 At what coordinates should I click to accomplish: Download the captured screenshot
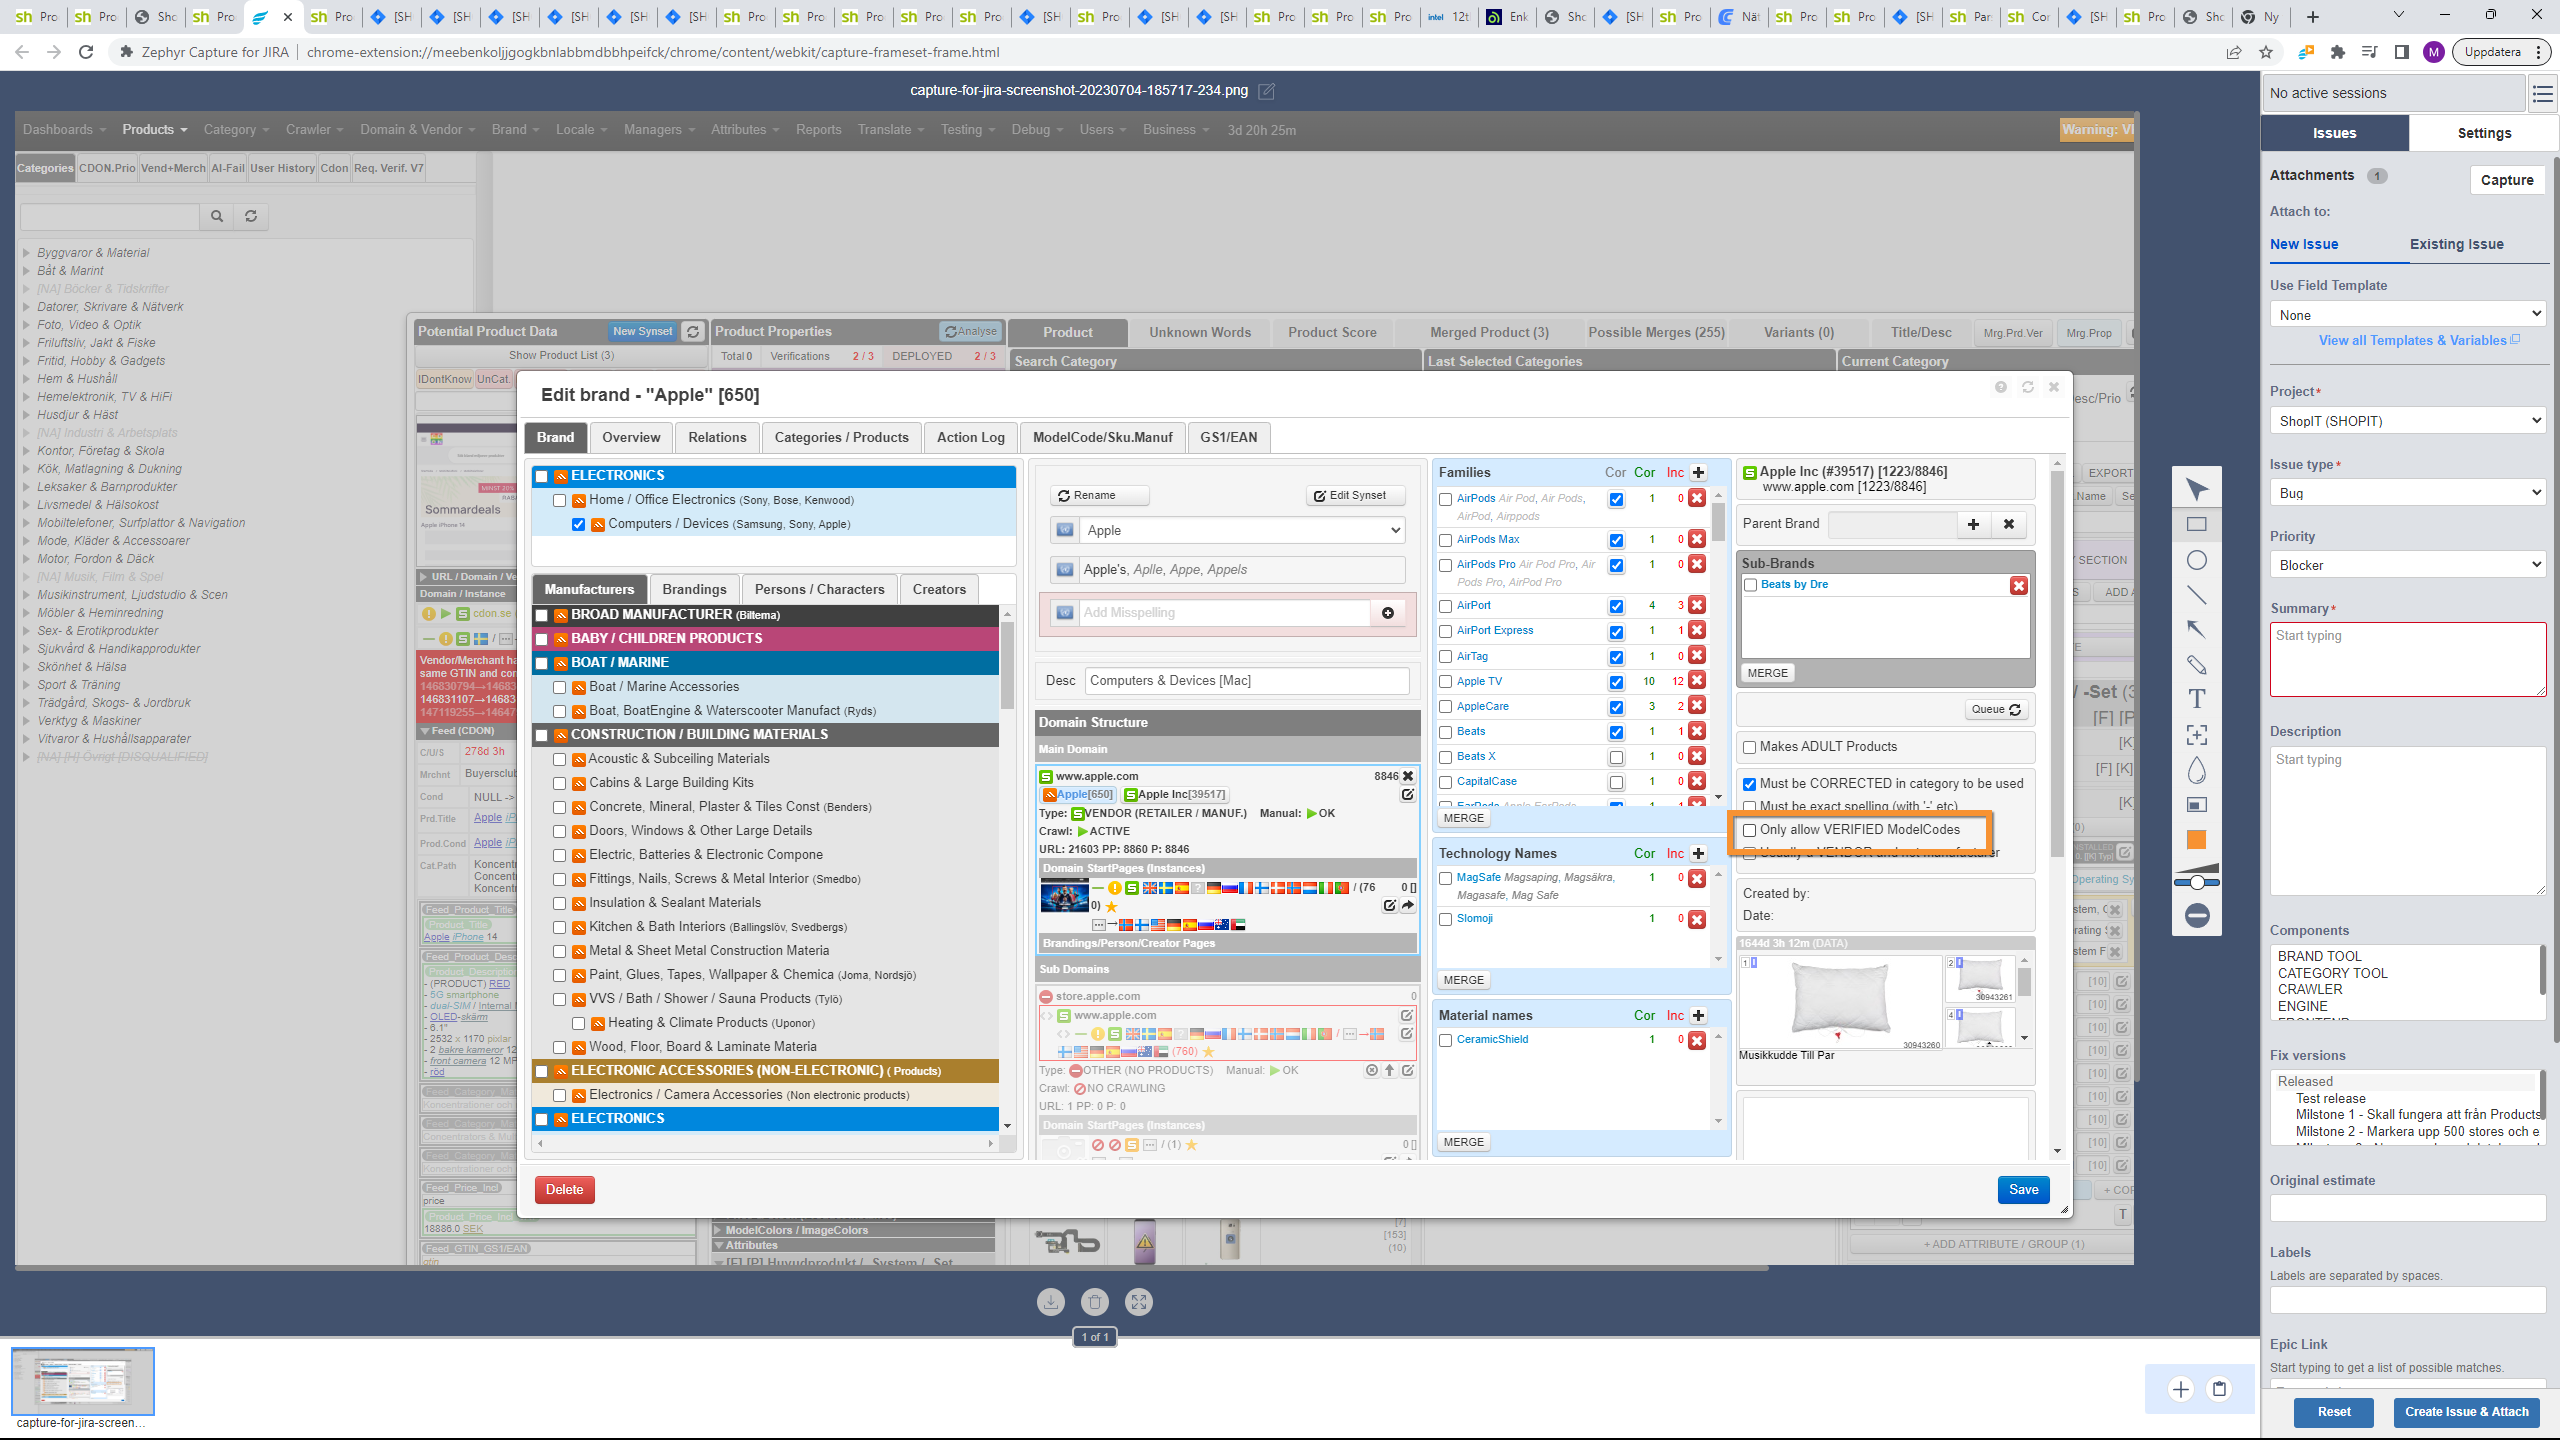[x=1051, y=1302]
